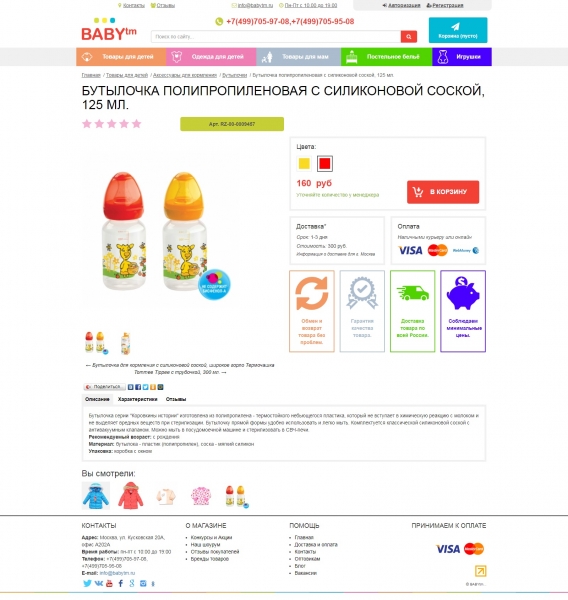Click the Instagram icon in footer

tap(143, 583)
